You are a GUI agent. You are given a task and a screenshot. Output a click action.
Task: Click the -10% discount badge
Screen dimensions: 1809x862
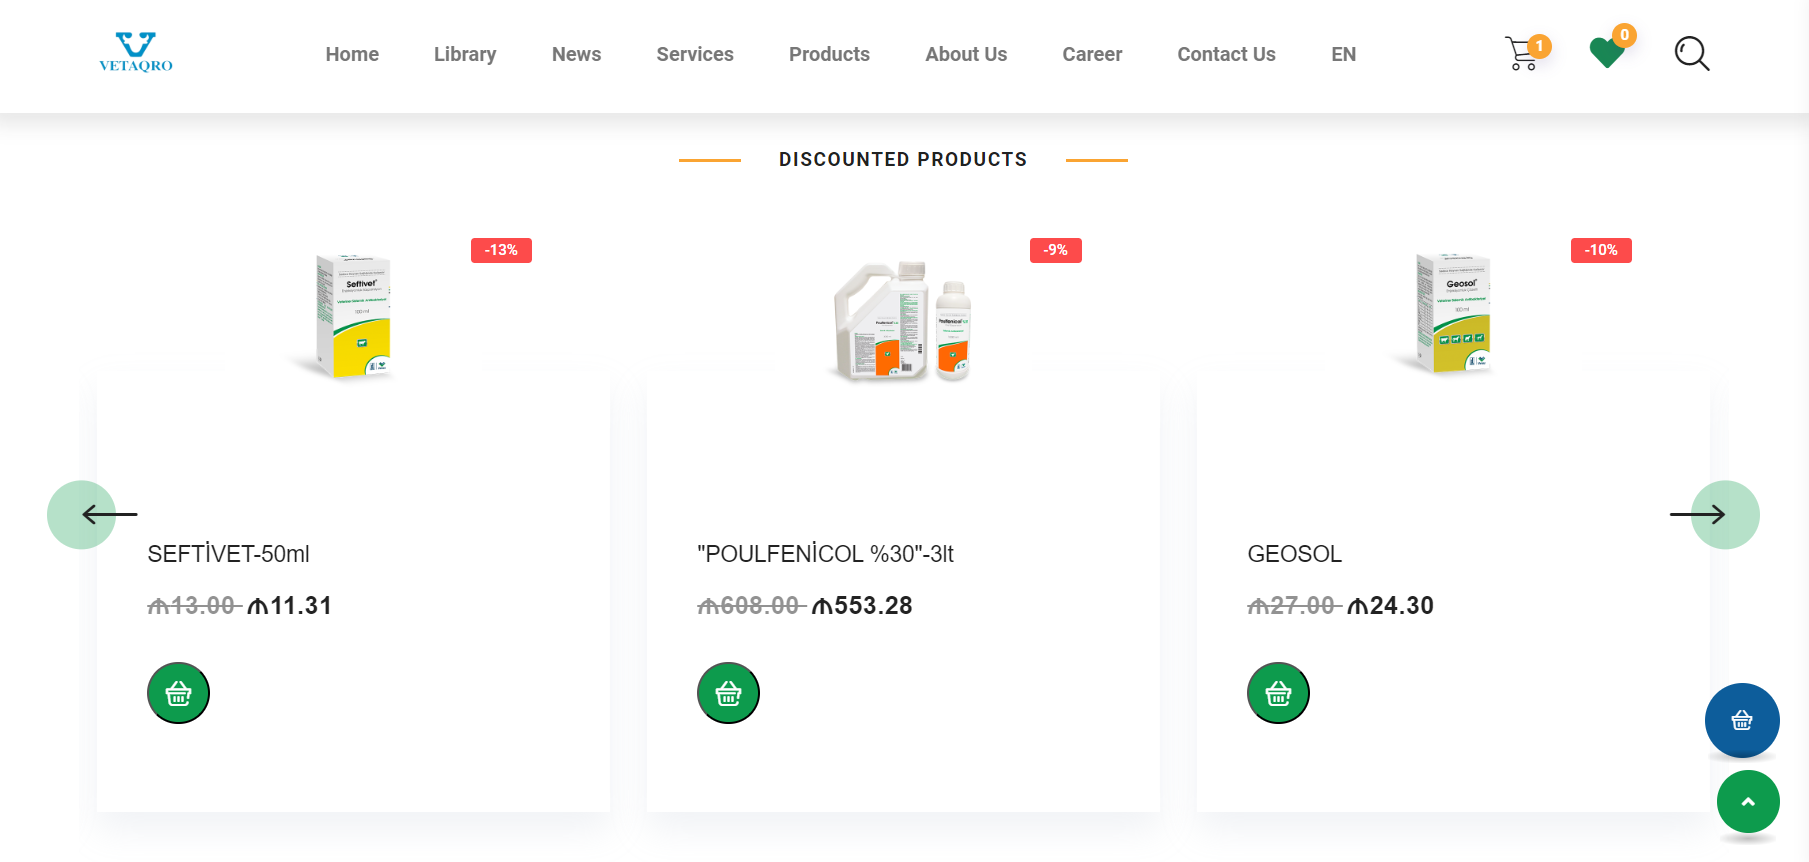(1601, 250)
